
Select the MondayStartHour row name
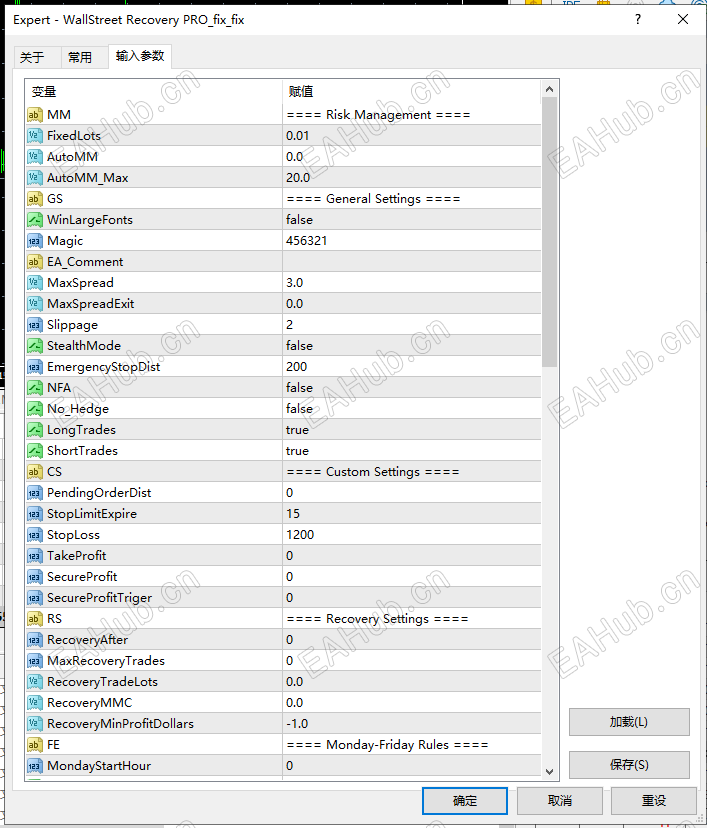coord(99,766)
